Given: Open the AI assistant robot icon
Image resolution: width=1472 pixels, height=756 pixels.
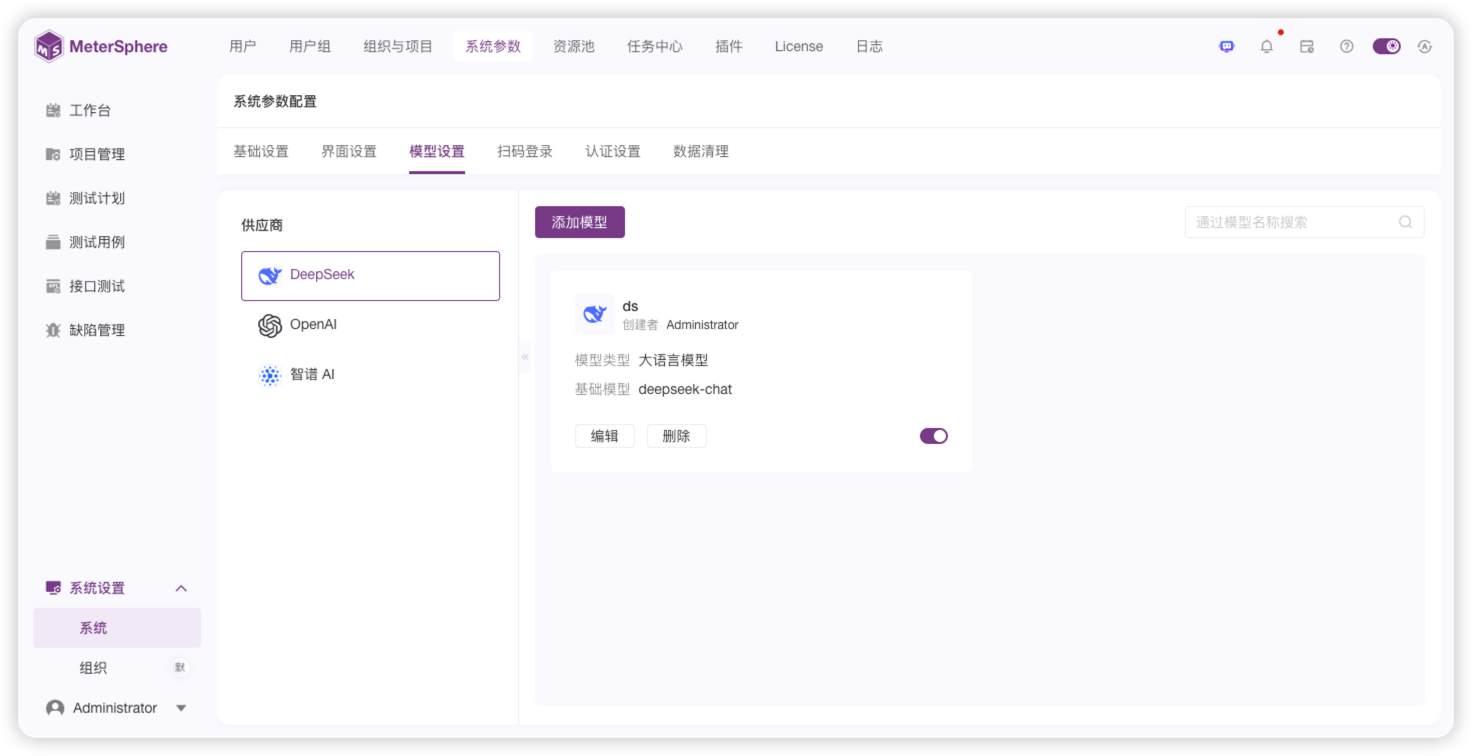Looking at the screenshot, I should 1227,46.
